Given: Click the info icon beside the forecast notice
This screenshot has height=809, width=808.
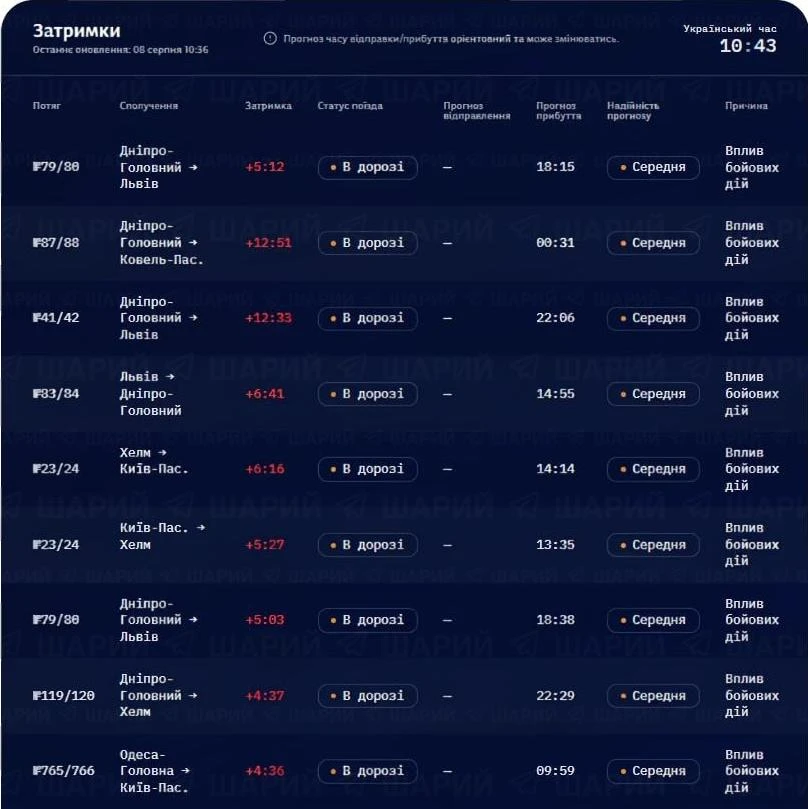Looking at the screenshot, I should [270, 39].
